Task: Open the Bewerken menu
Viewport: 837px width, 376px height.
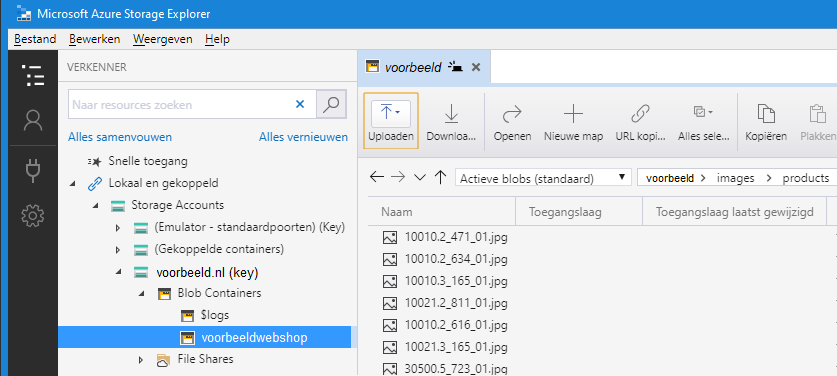Action: (94, 39)
